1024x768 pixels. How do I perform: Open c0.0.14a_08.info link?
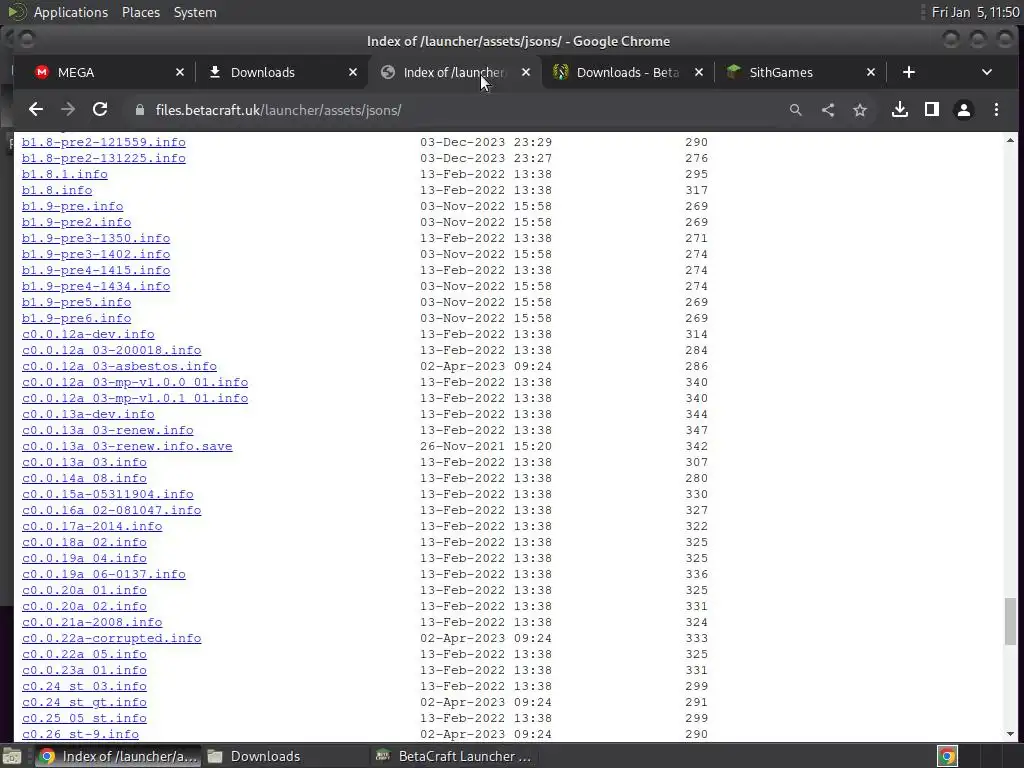pyautogui.click(x=84, y=478)
